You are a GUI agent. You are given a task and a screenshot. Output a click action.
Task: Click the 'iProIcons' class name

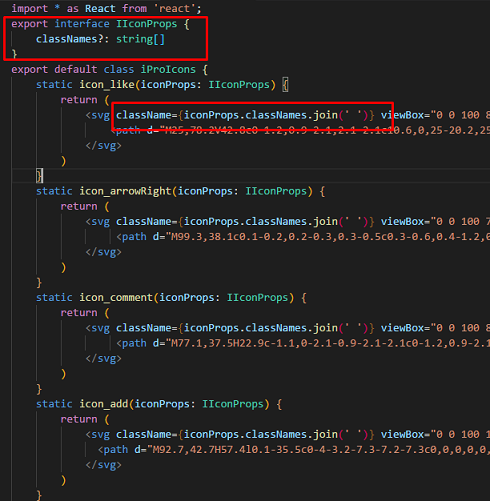pyautogui.click(x=168, y=70)
